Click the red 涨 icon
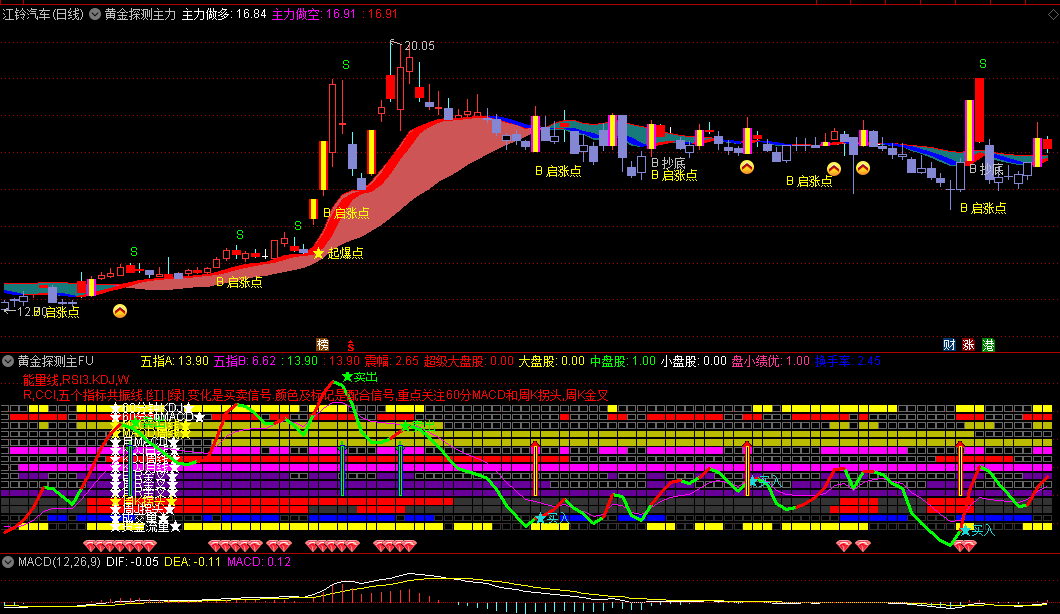The height and width of the screenshot is (614, 1060). tap(968, 345)
